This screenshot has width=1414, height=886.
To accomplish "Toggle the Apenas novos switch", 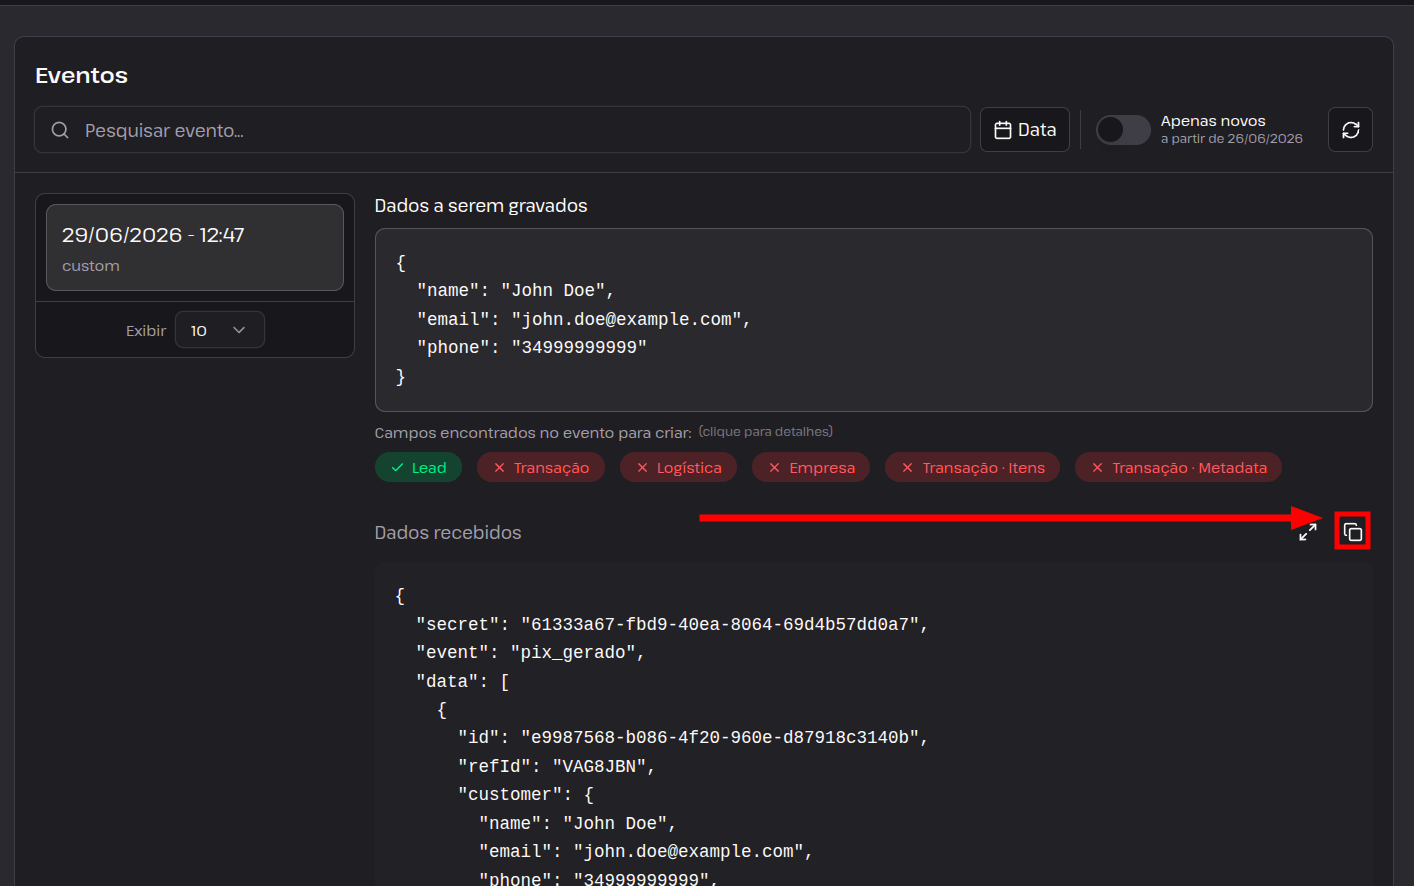I will point(1123,130).
